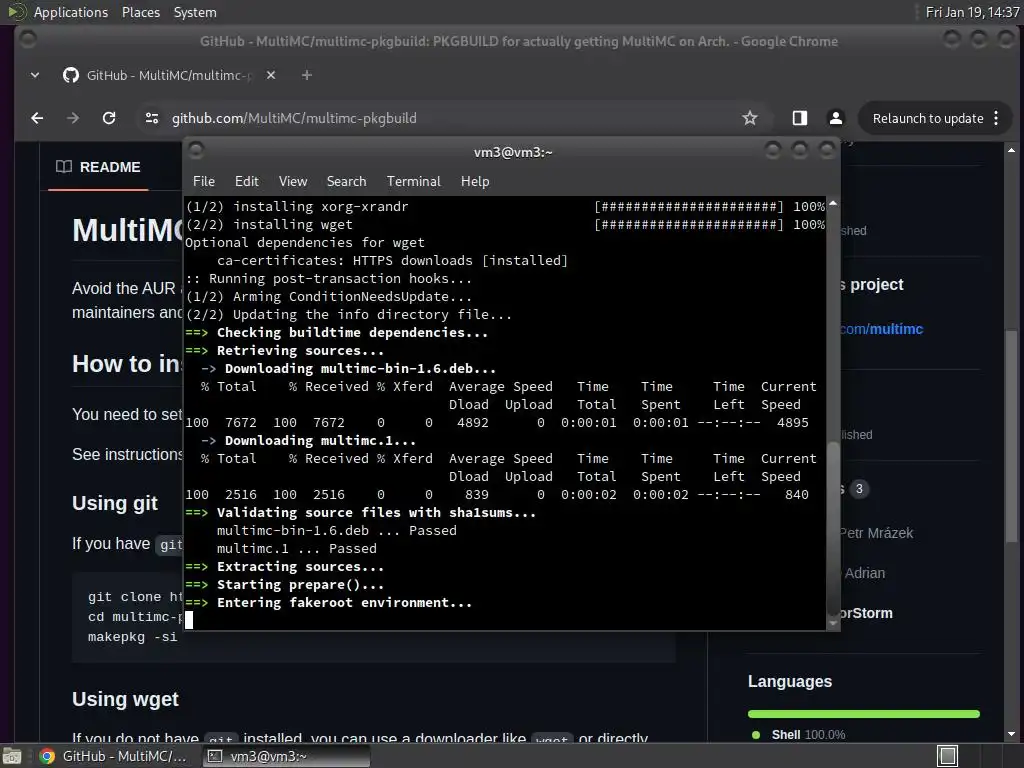The height and width of the screenshot is (768, 1024).
Task: Focus the github.com address bar
Action: (451, 118)
